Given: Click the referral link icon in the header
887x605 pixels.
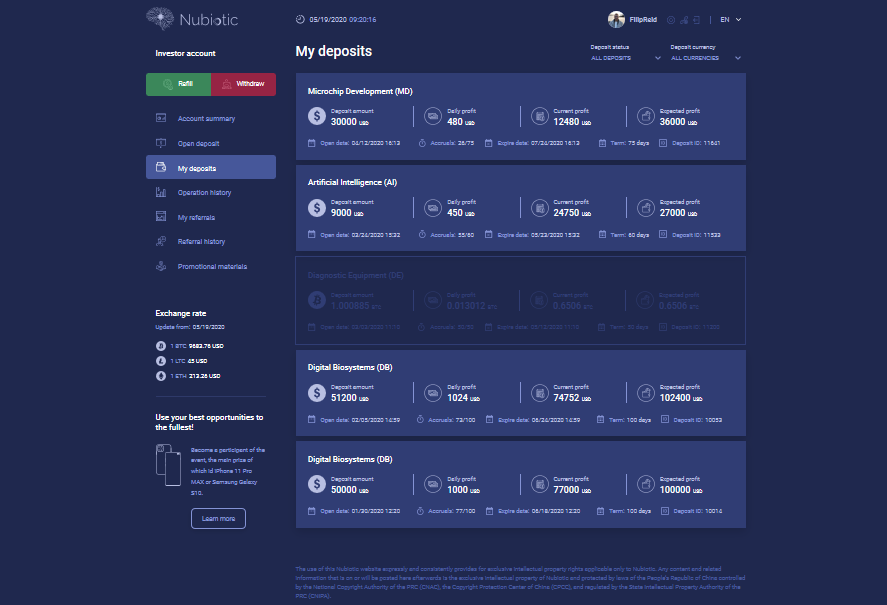Looking at the screenshot, I should click(684, 20).
